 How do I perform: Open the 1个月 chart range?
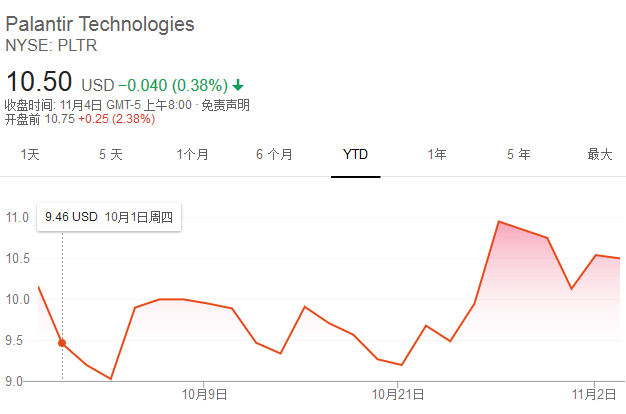pyautogui.click(x=192, y=154)
